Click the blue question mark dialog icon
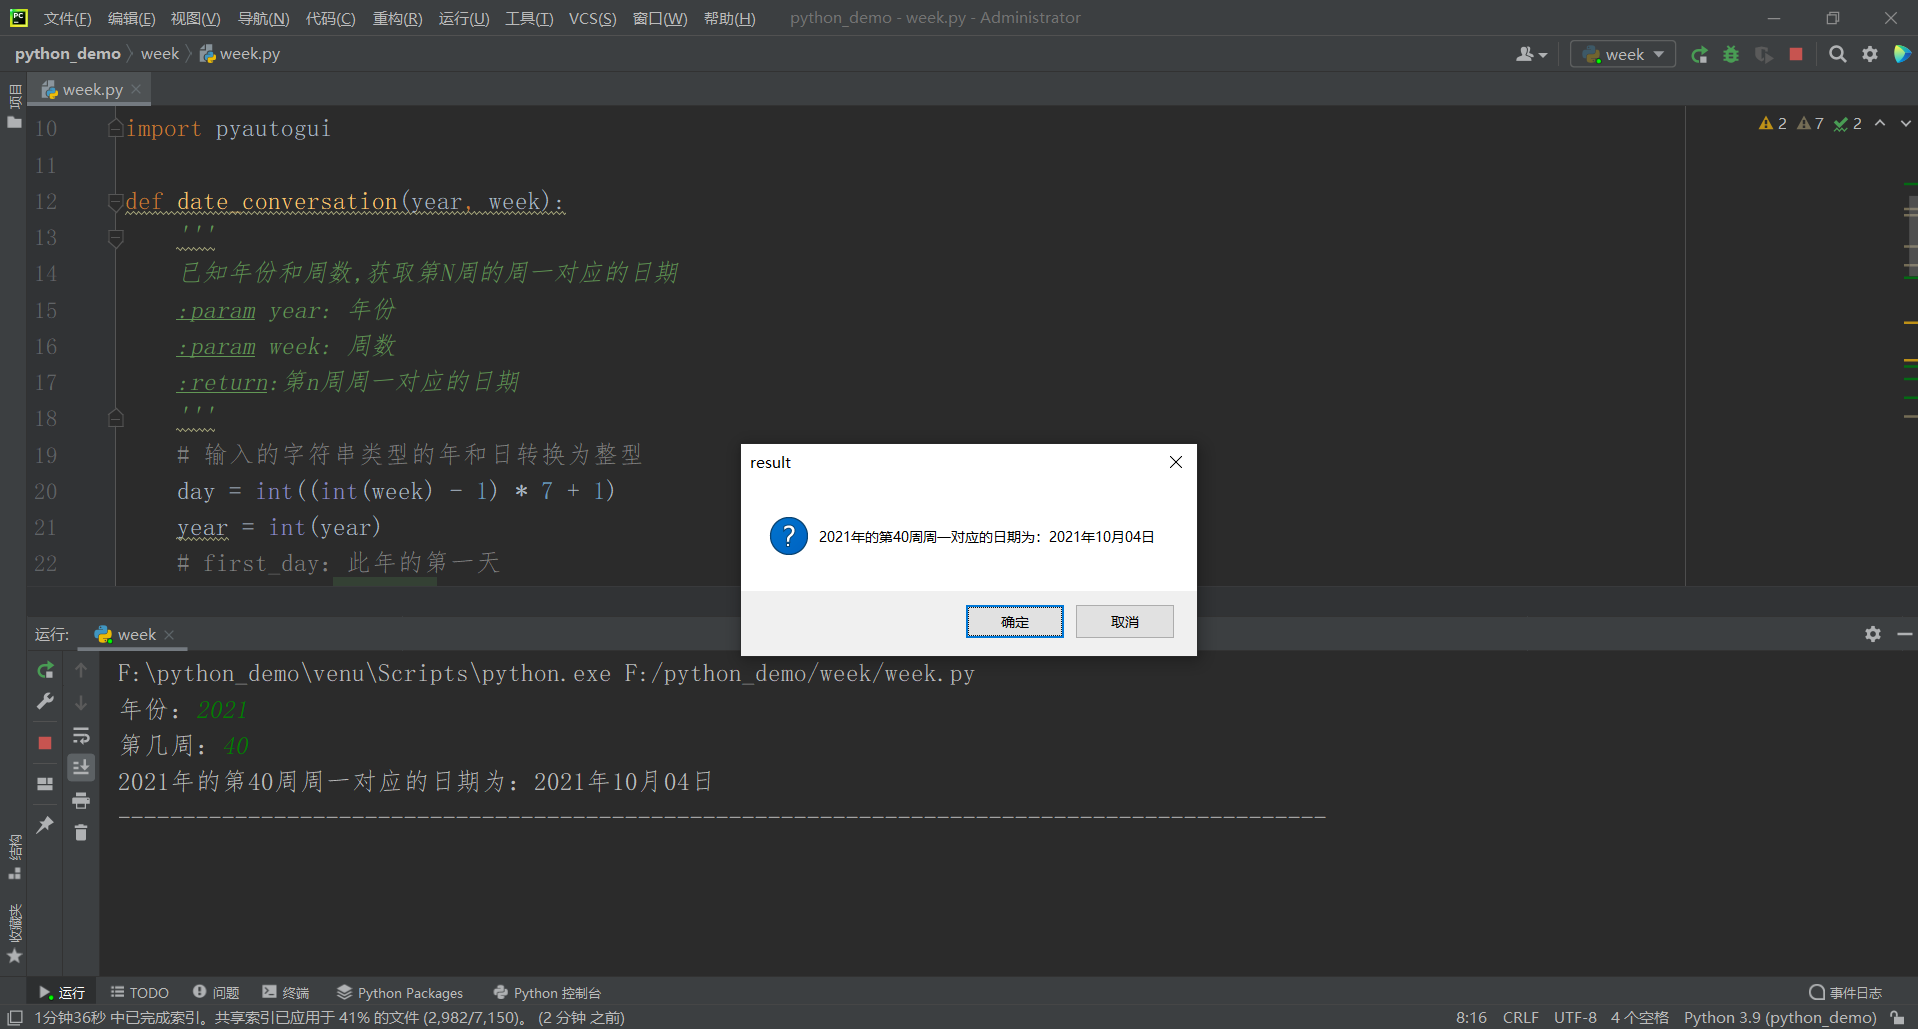 [788, 536]
